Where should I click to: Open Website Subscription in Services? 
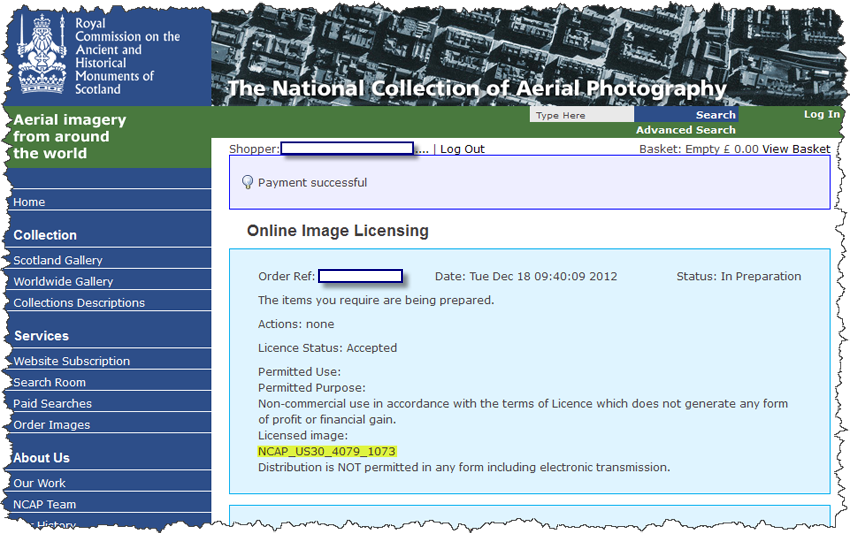click(x=71, y=361)
